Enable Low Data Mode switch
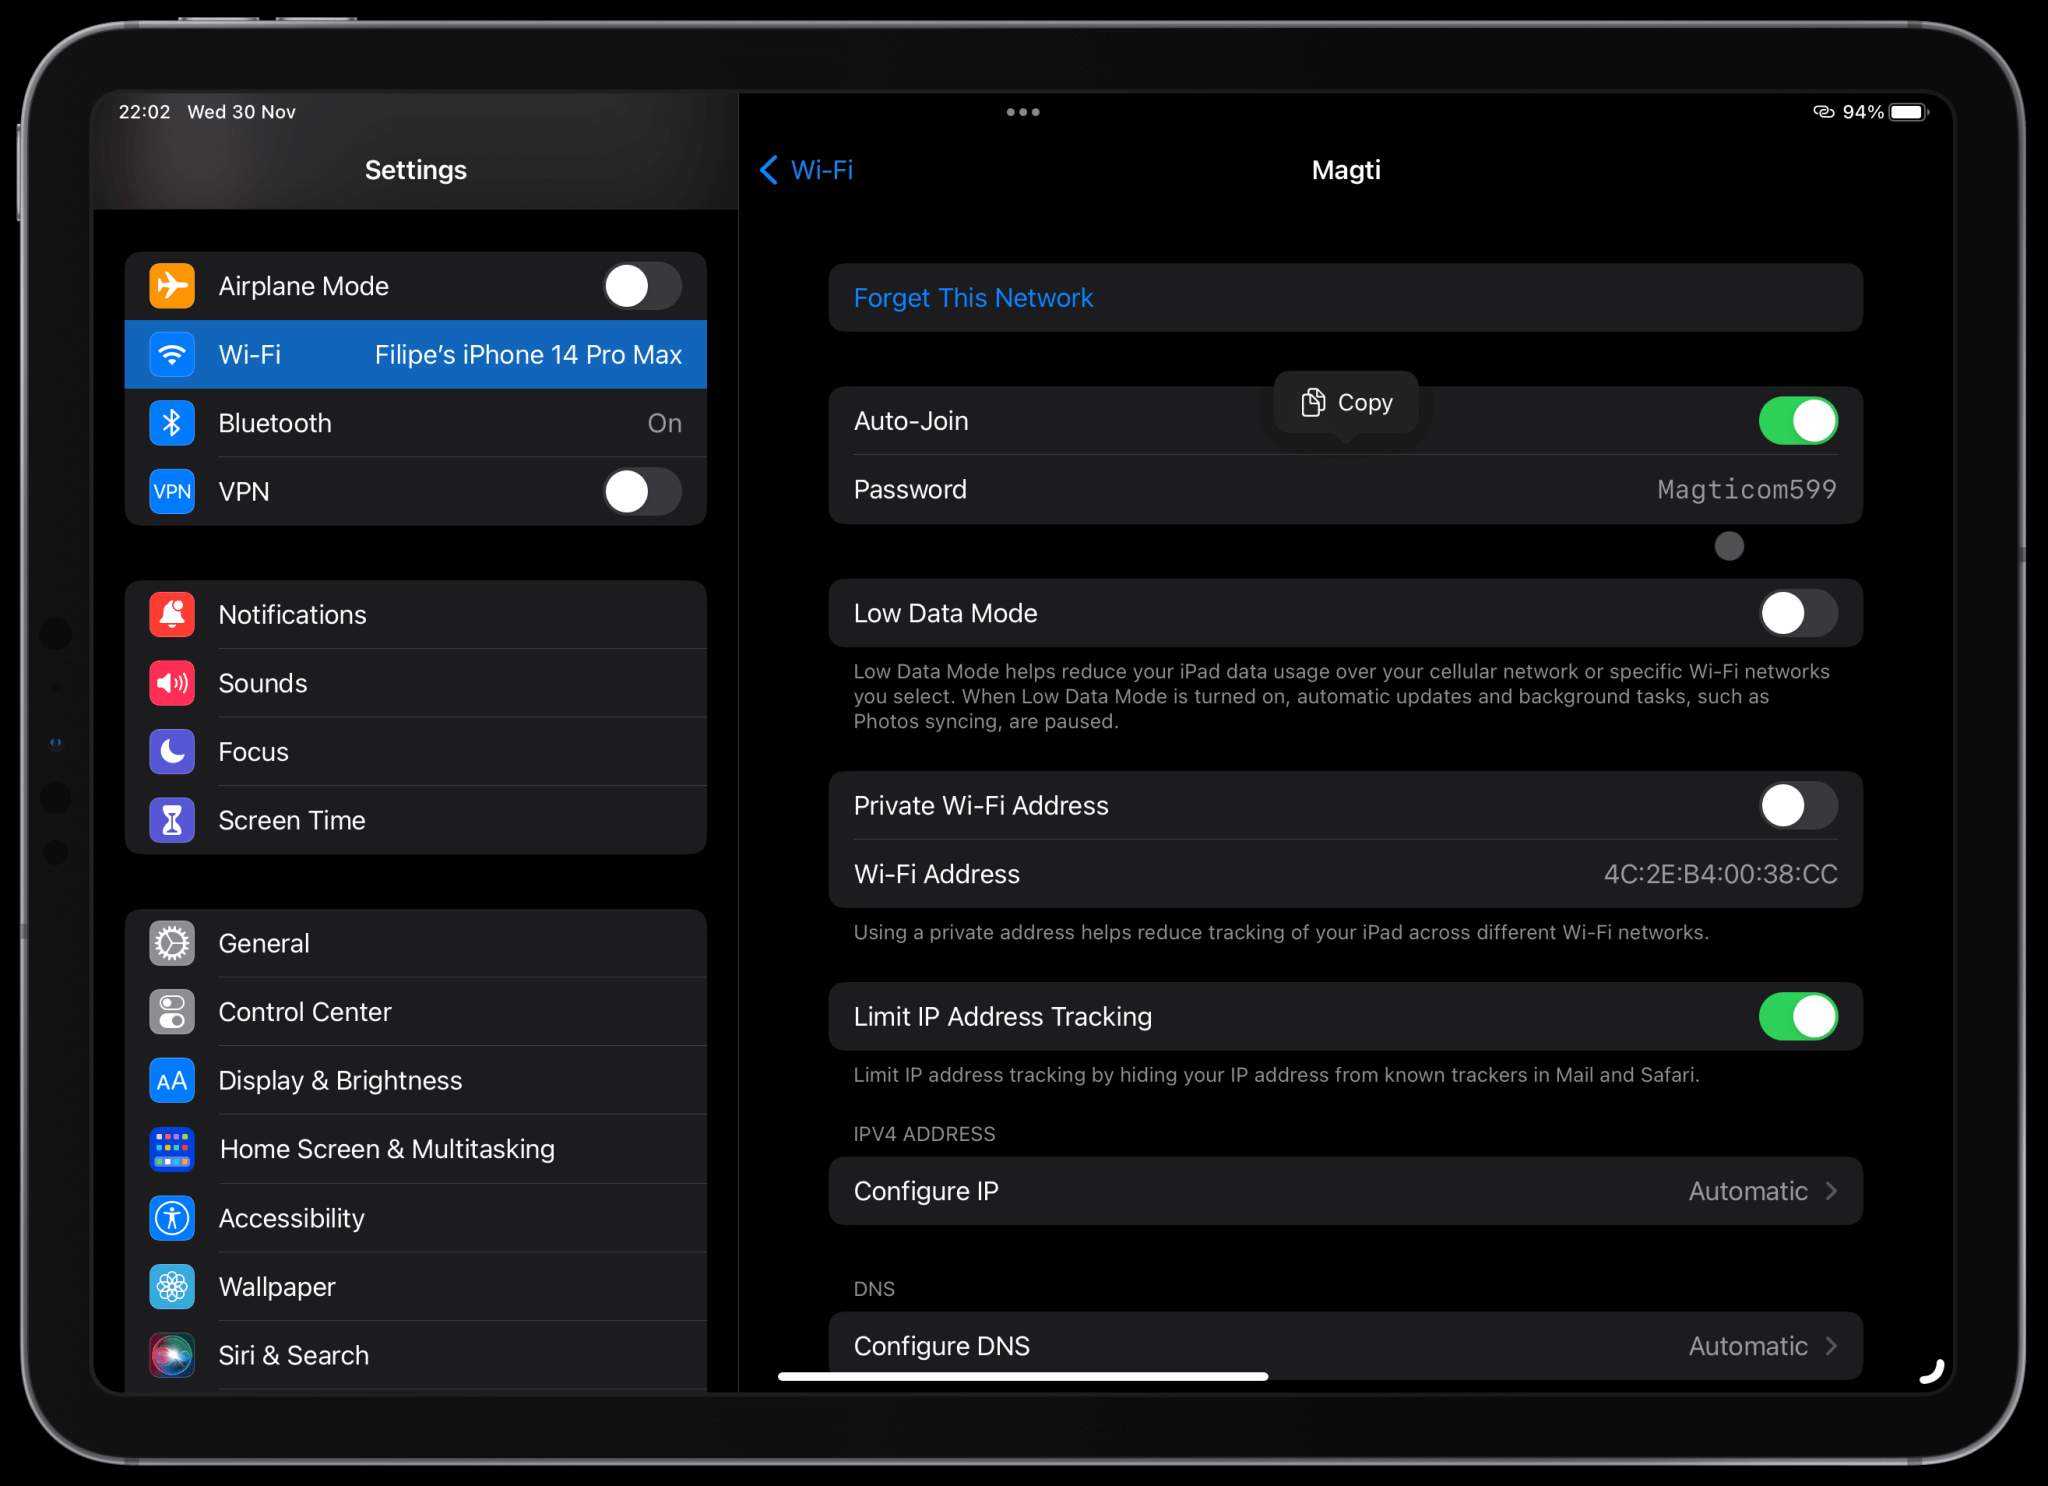The height and width of the screenshot is (1486, 2048). [x=1797, y=613]
